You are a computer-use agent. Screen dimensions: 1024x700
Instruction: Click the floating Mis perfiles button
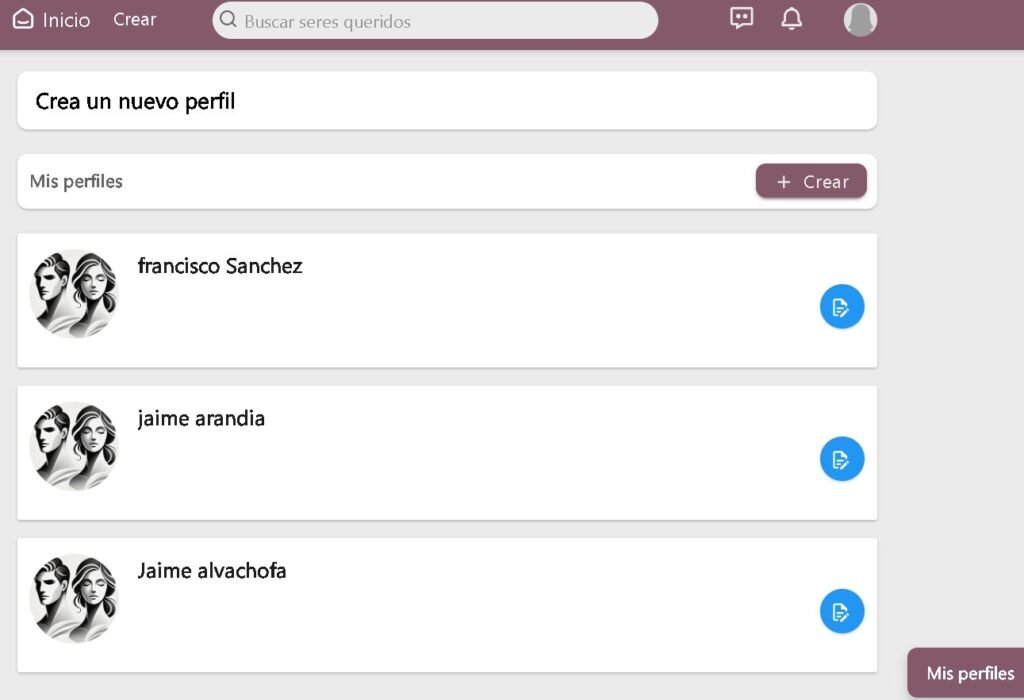pyautogui.click(x=969, y=673)
